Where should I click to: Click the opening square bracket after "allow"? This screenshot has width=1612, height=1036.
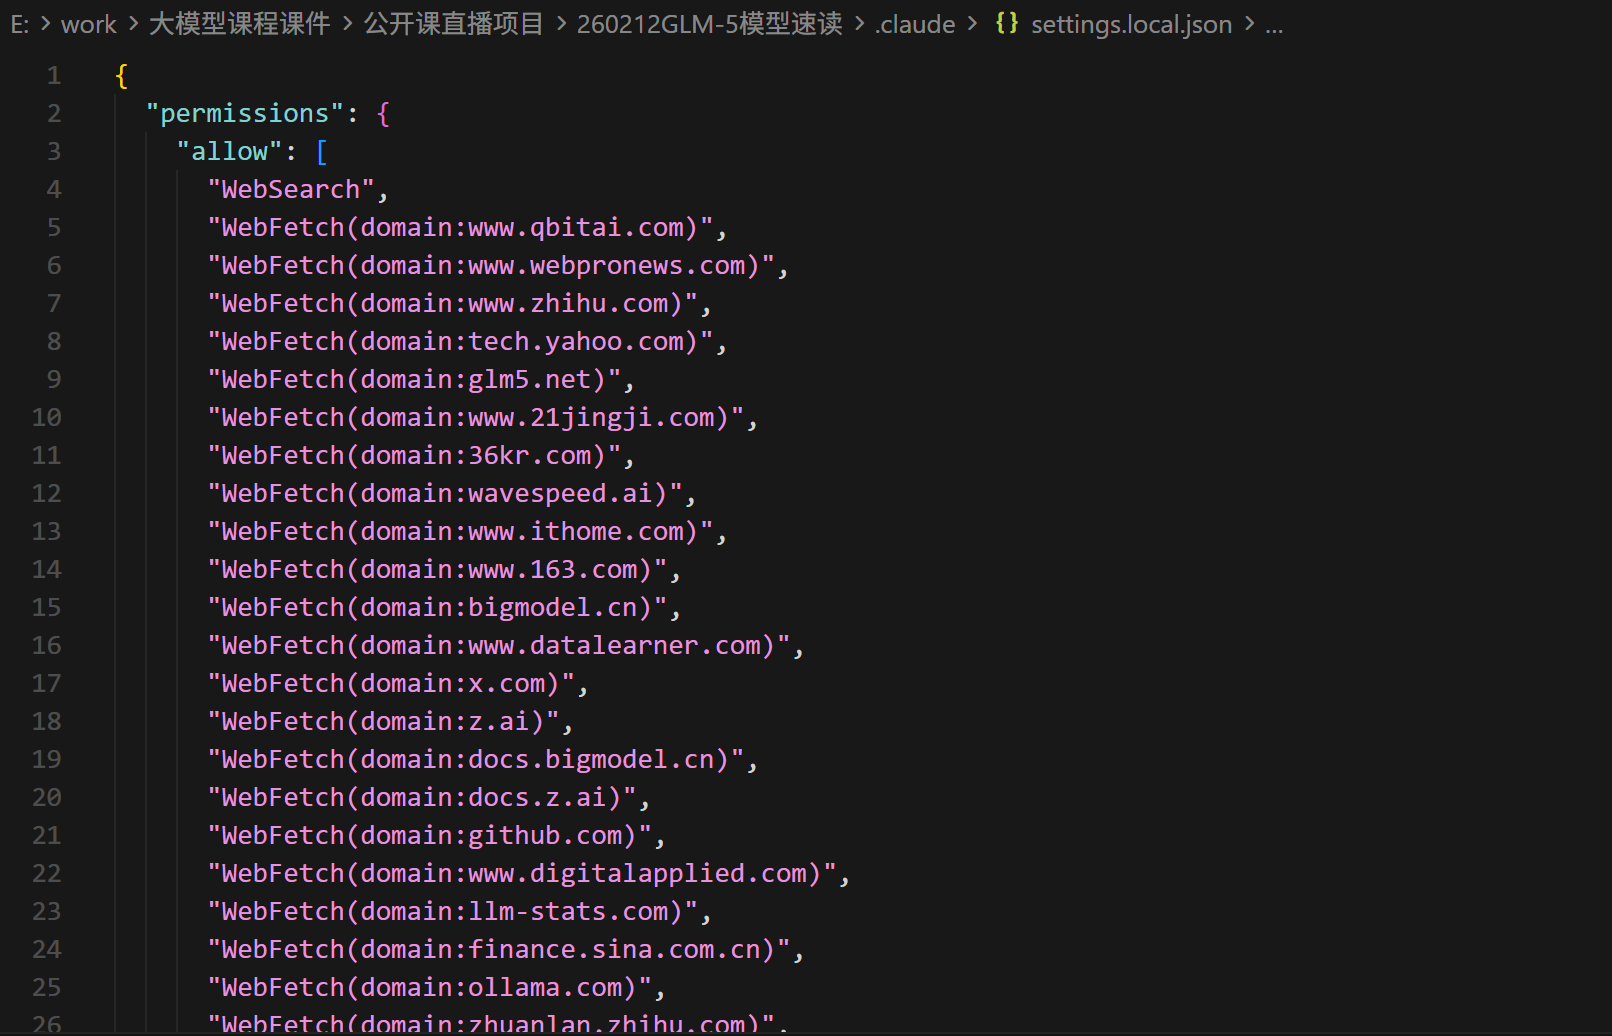click(322, 152)
